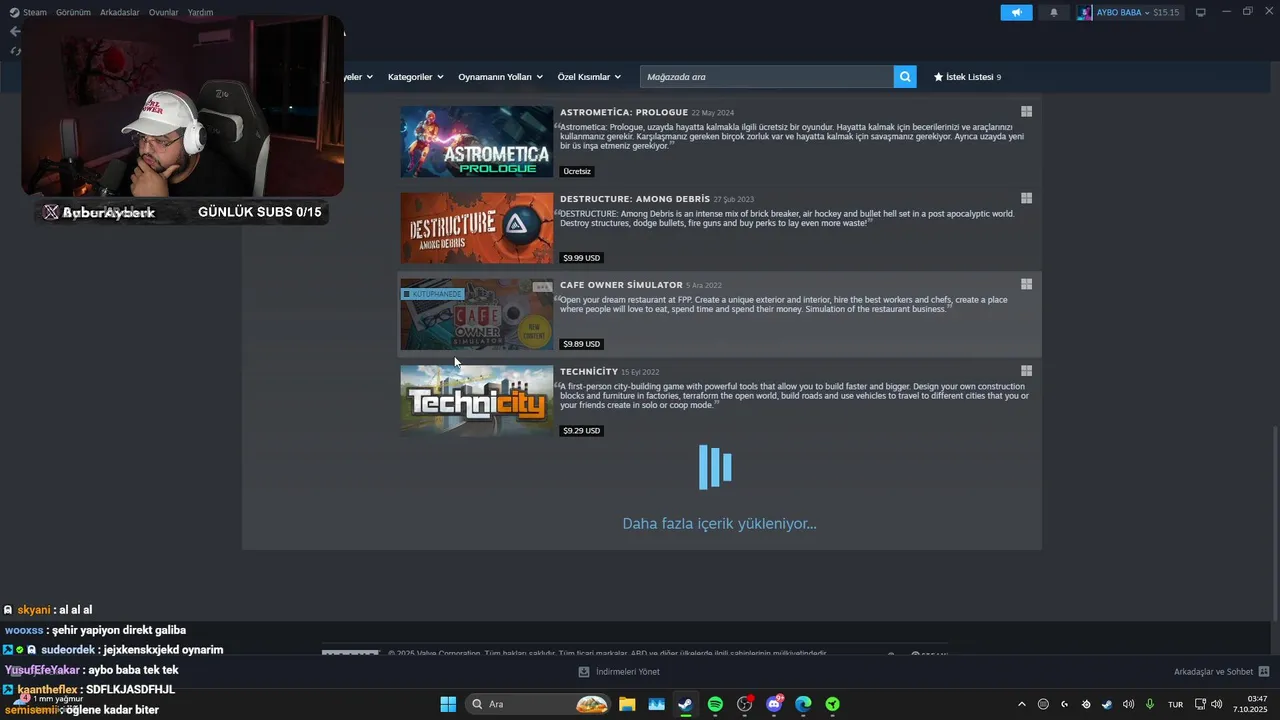Screen dimensions: 1280x720
Task: Click Windows platform icon for Destructure
Action: (x=1026, y=198)
